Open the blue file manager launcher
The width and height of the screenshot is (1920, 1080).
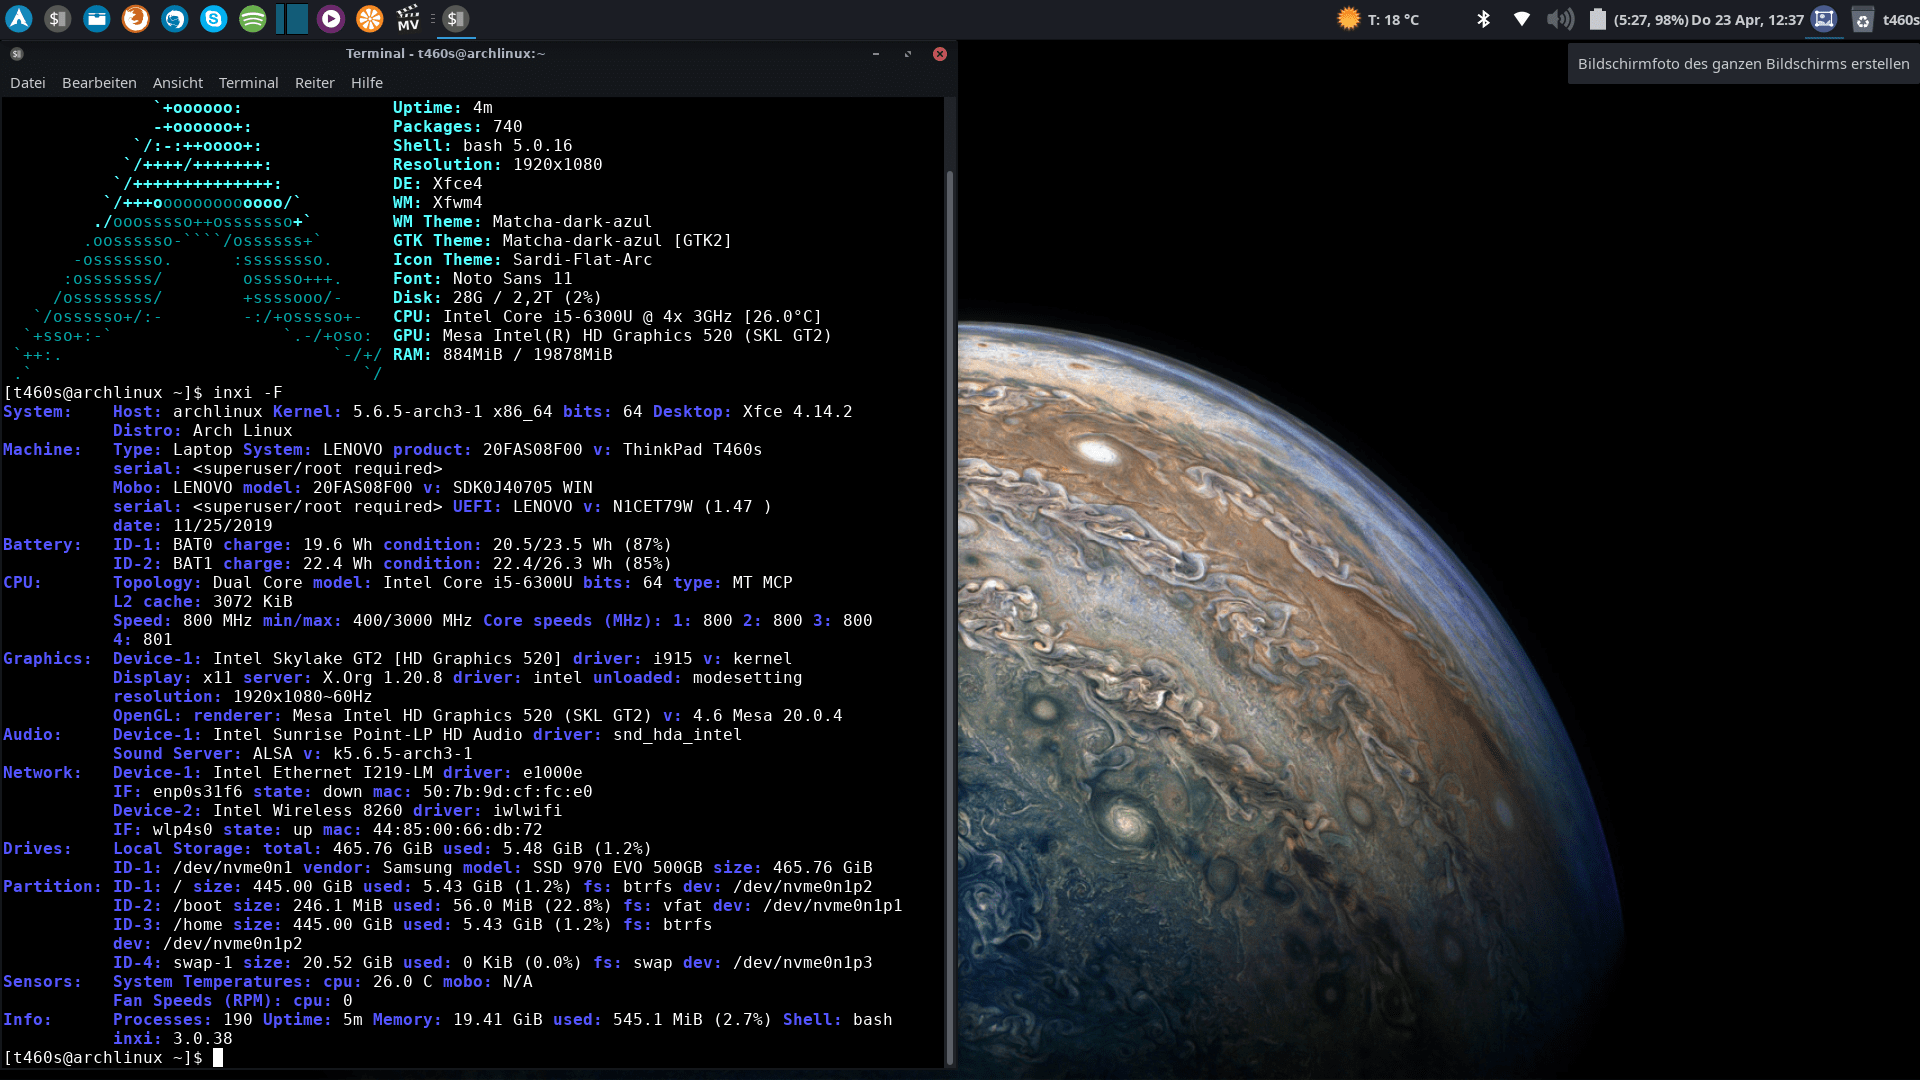pos(97,18)
